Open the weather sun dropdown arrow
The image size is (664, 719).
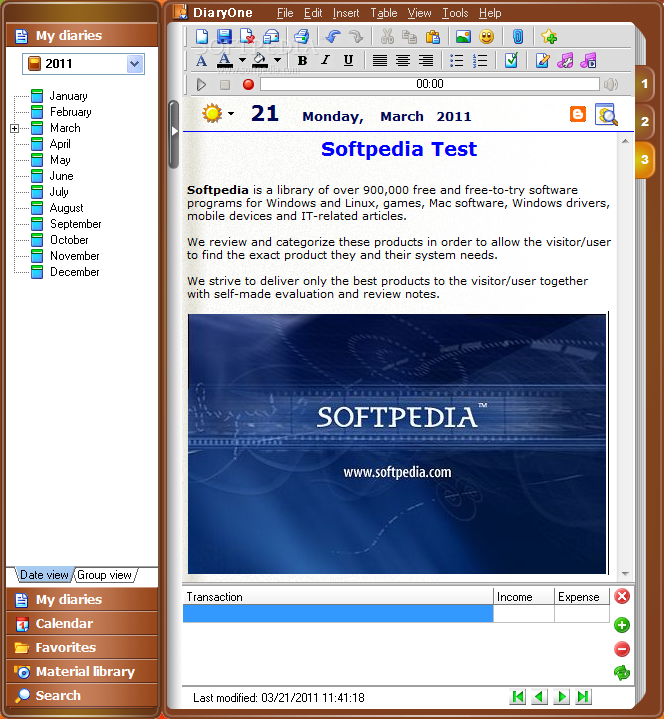[x=231, y=113]
